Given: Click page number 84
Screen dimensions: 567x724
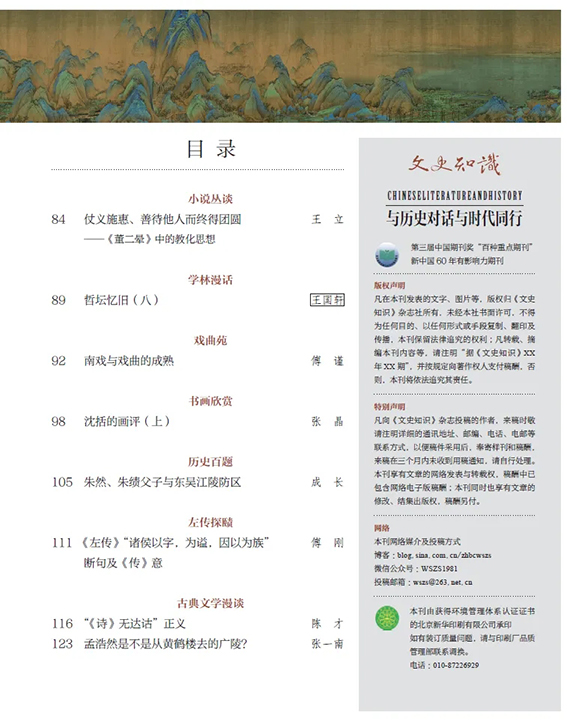Looking at the screenshot, I should point(58,219).
